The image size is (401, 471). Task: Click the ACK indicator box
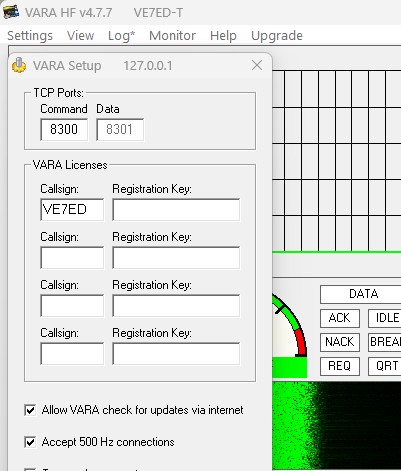pos(340,318)
